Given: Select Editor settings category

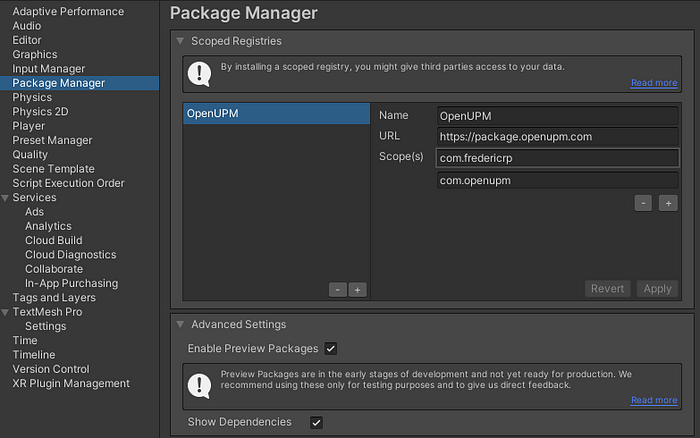Looking at the screenshot, I should tap(27, 40).
